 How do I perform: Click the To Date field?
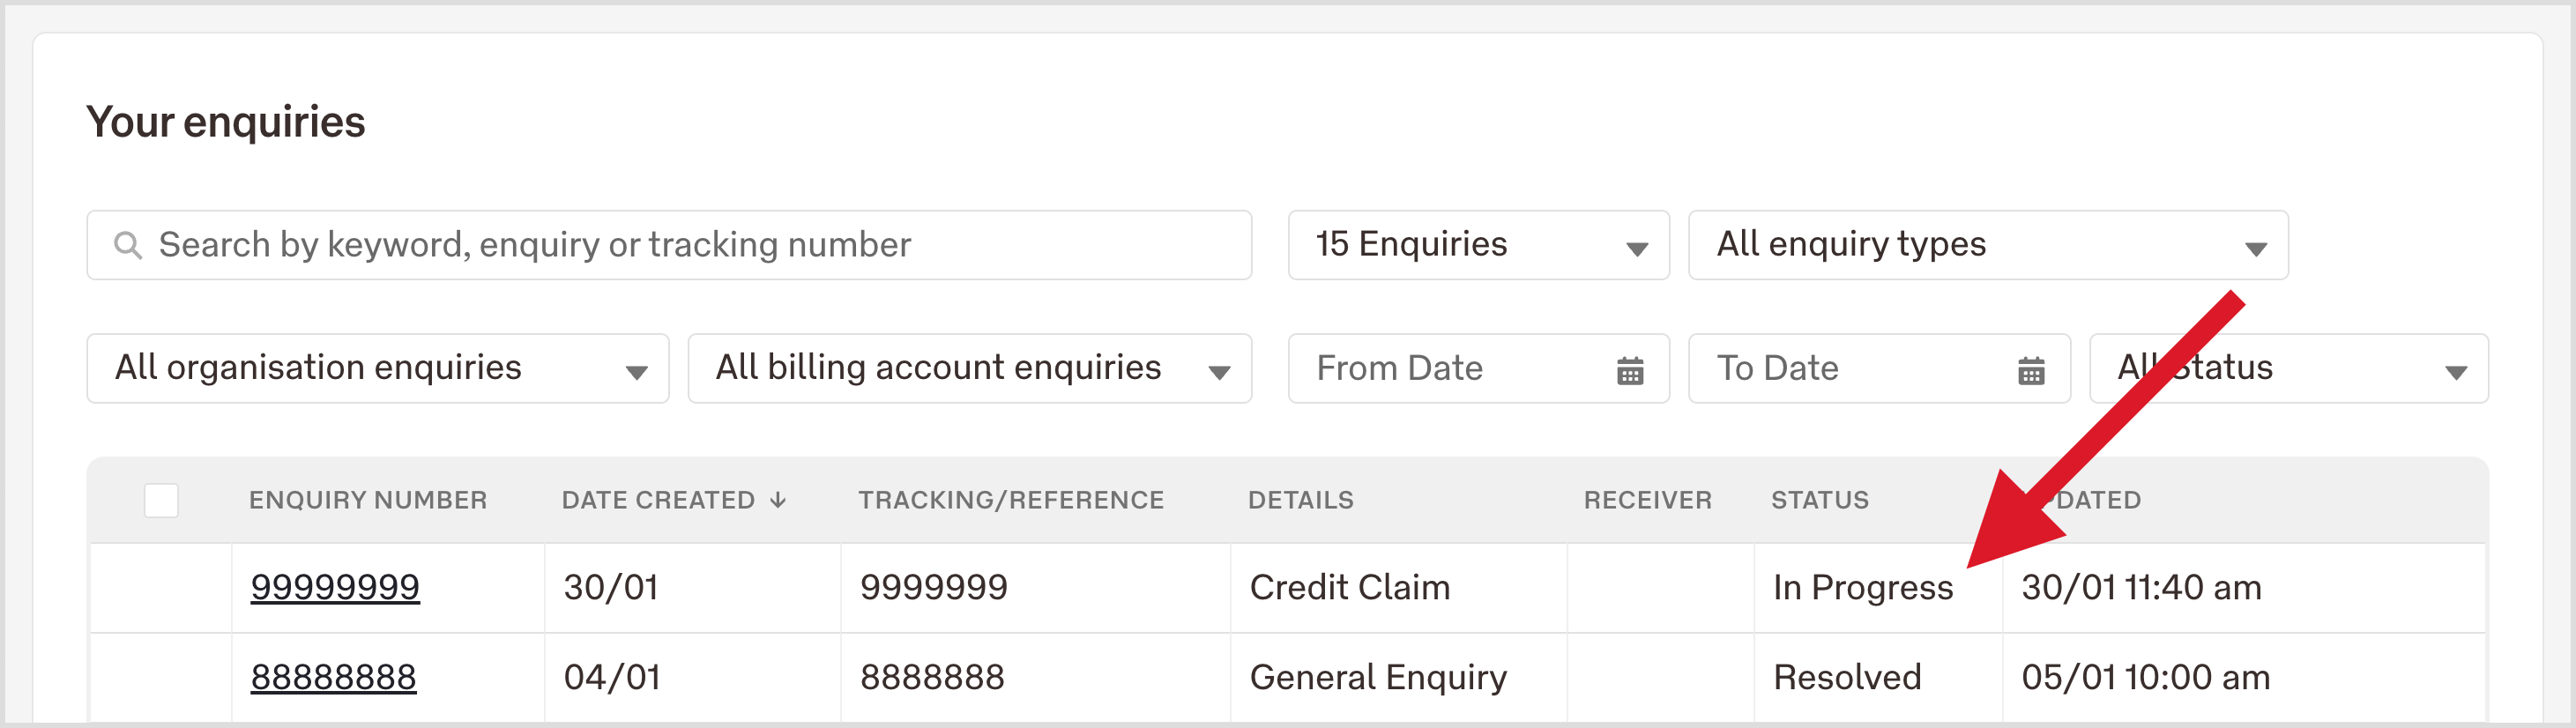1879,368
